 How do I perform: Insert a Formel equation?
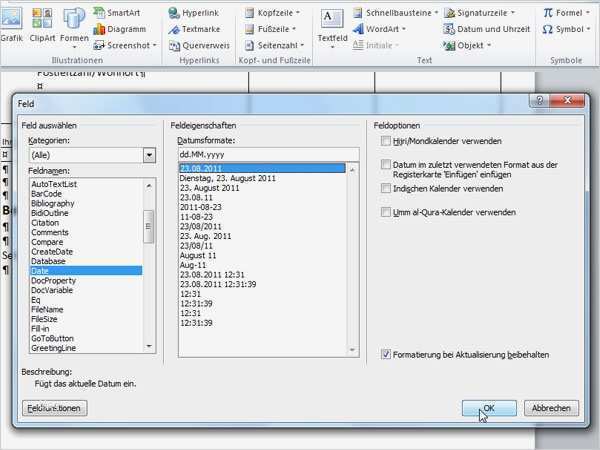coord(566,13)
